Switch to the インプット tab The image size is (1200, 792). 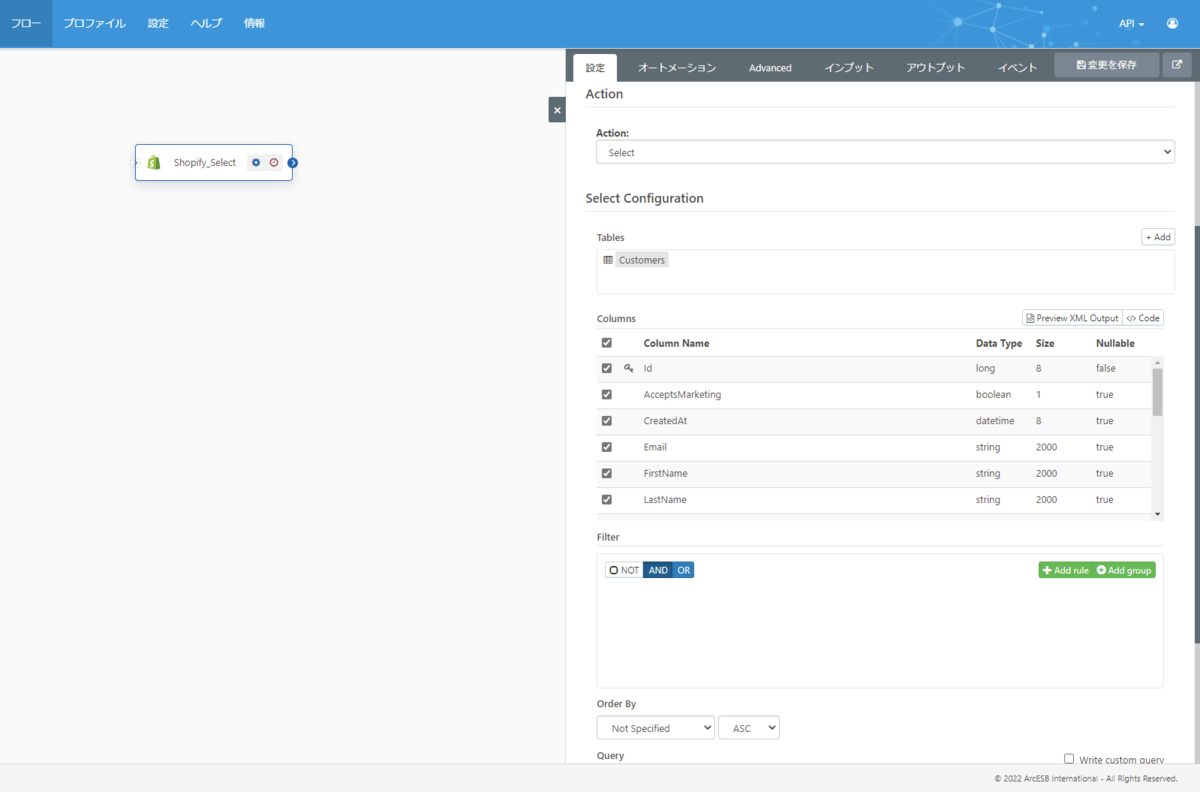[849, 68]
